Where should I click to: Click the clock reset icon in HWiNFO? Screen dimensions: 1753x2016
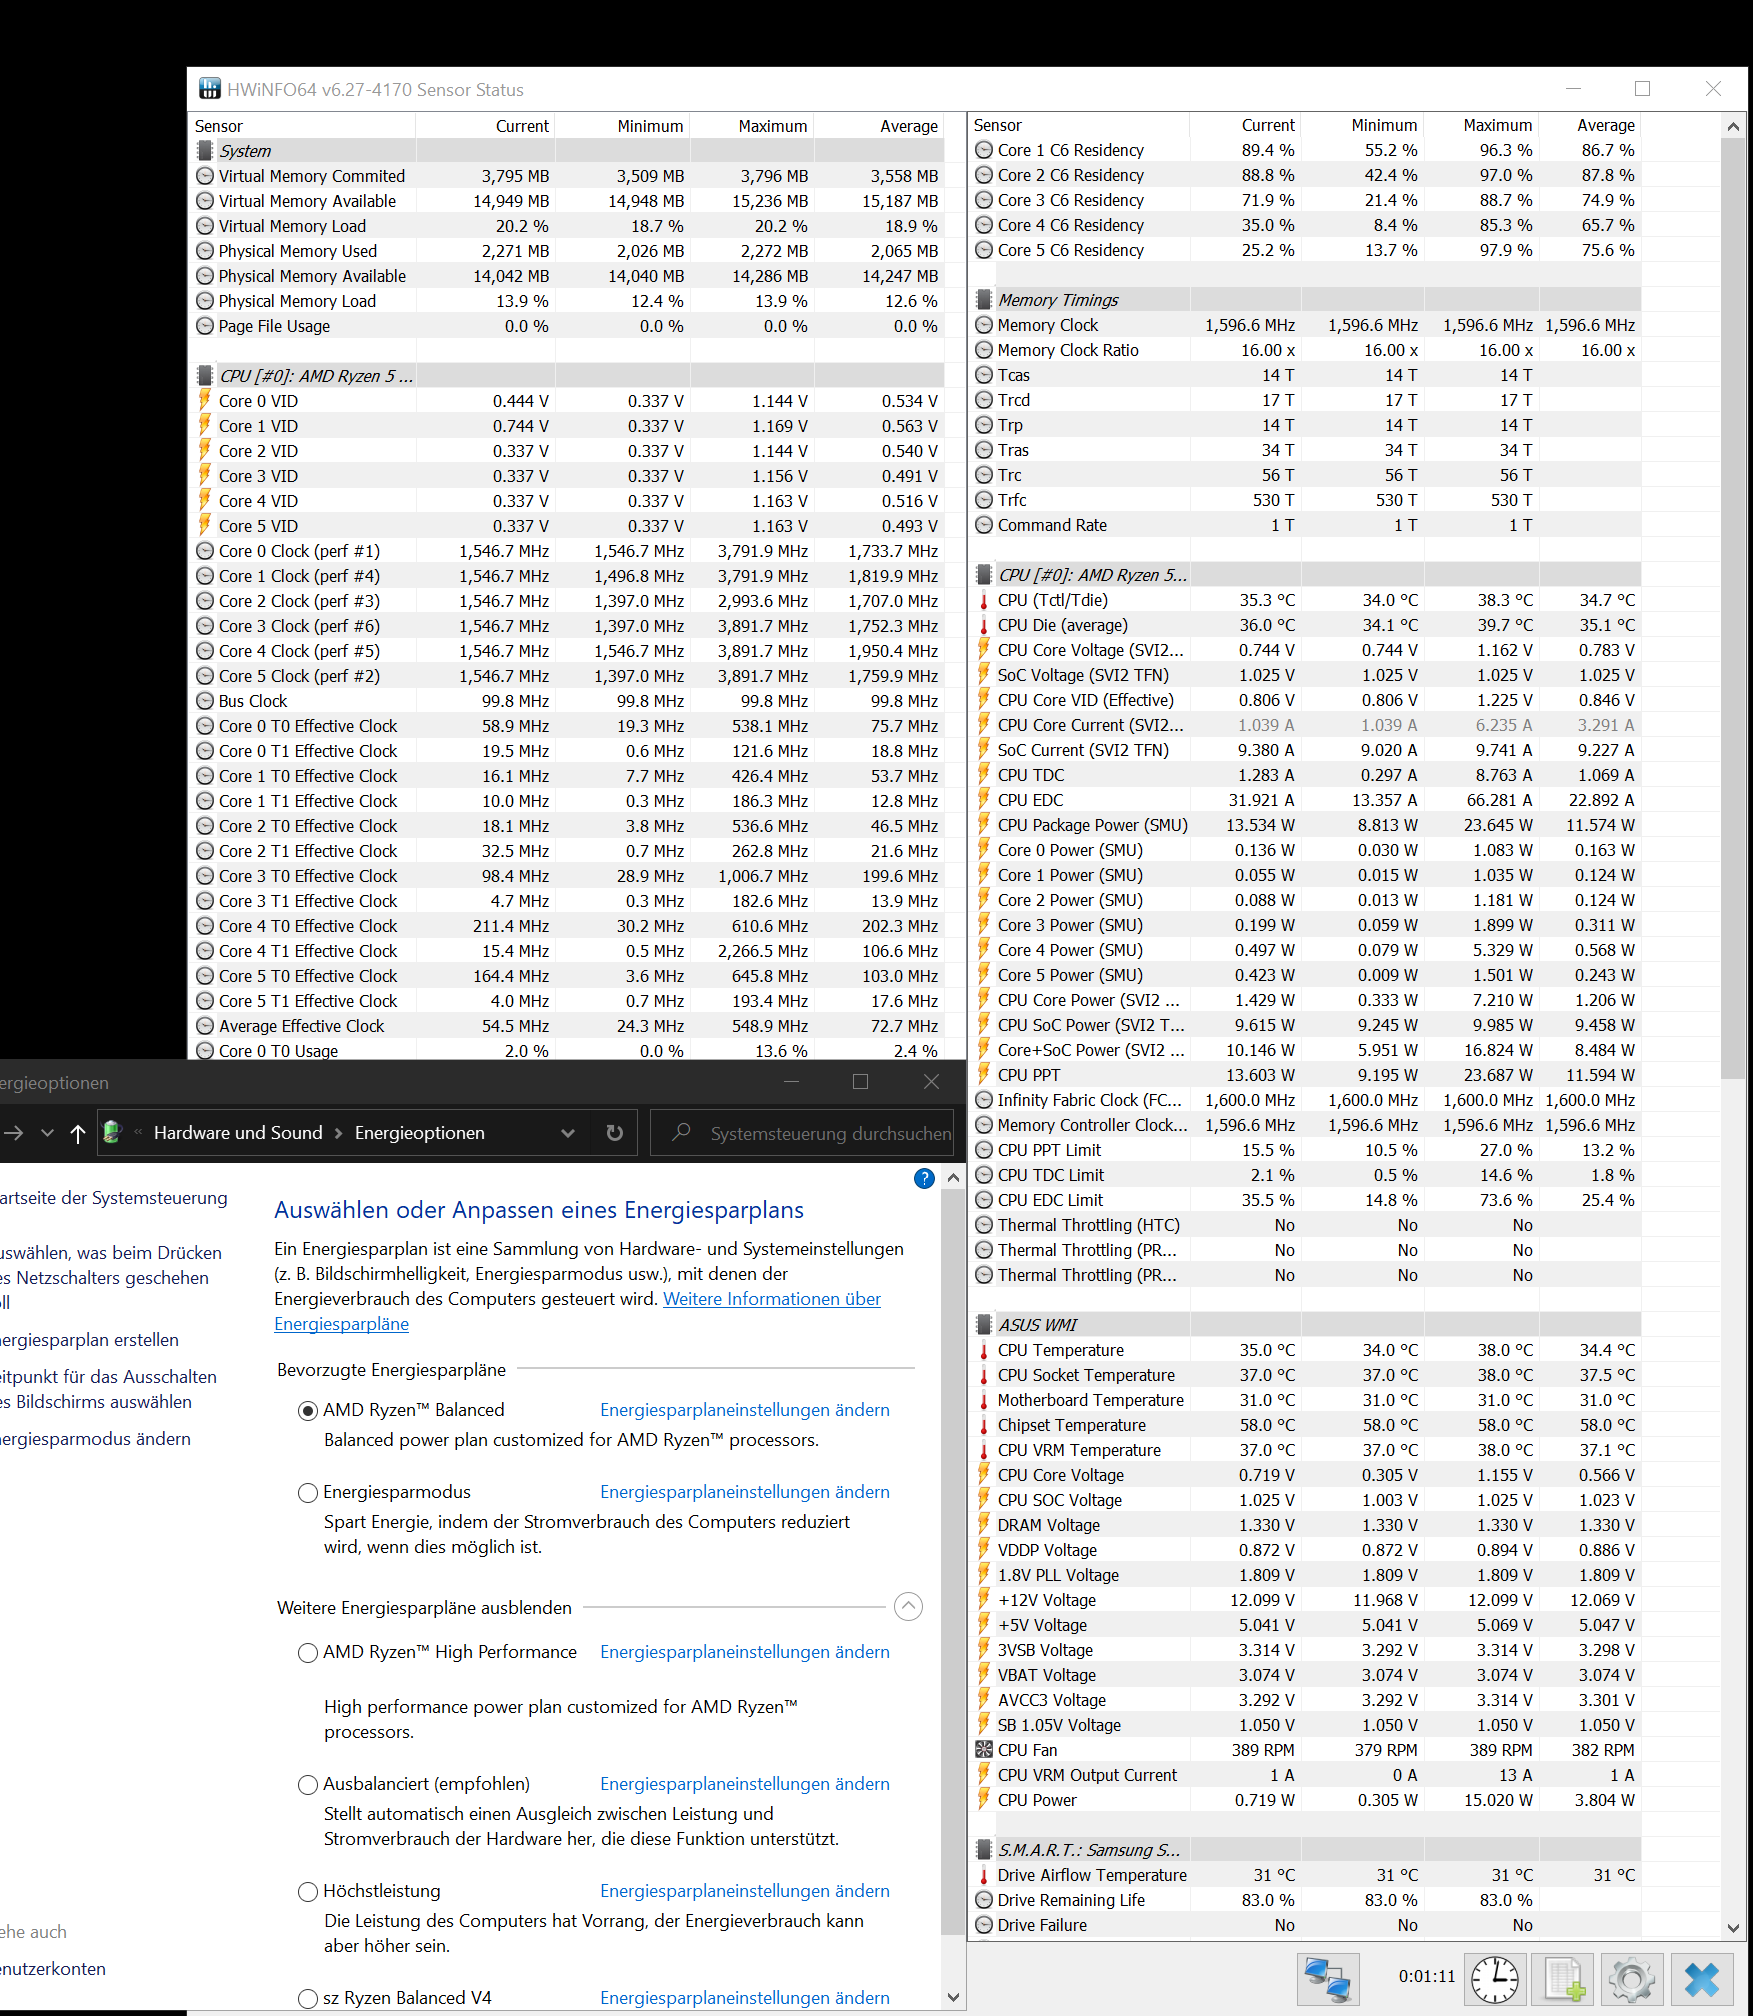(1495, 1978)
